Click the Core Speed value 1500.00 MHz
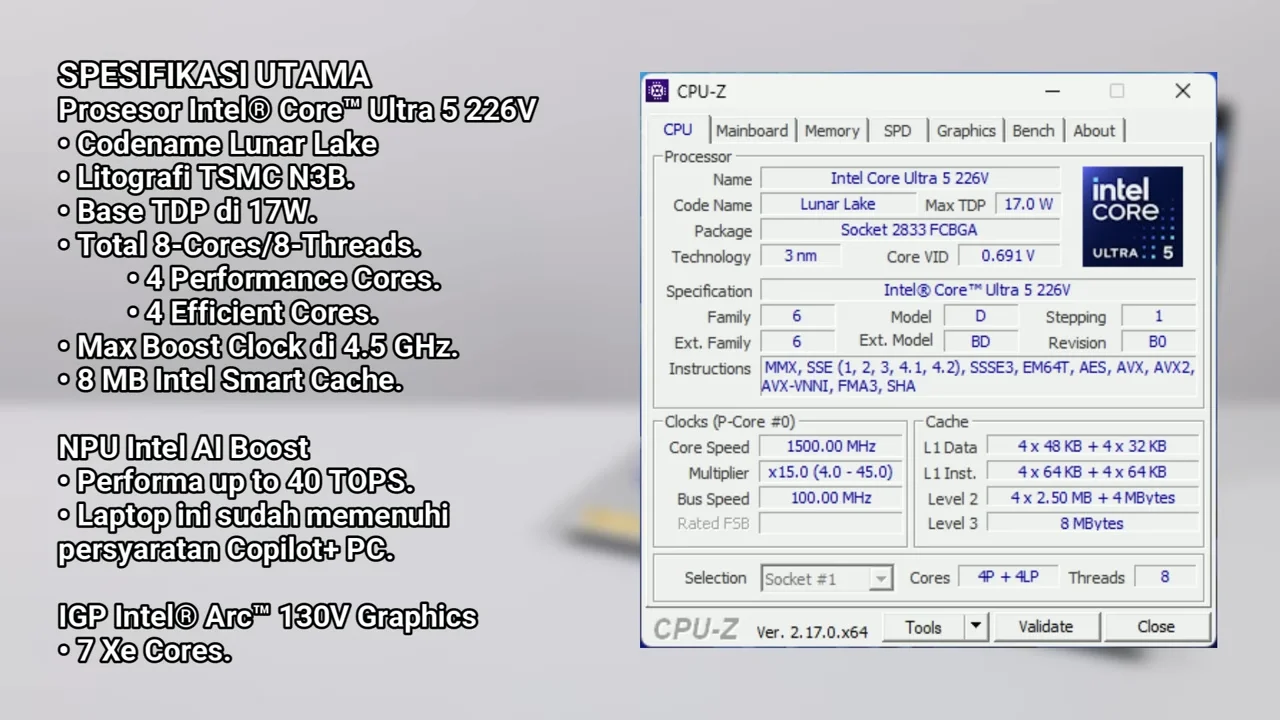The width and height of the screenshot is (1280, 720). (831, 446)
